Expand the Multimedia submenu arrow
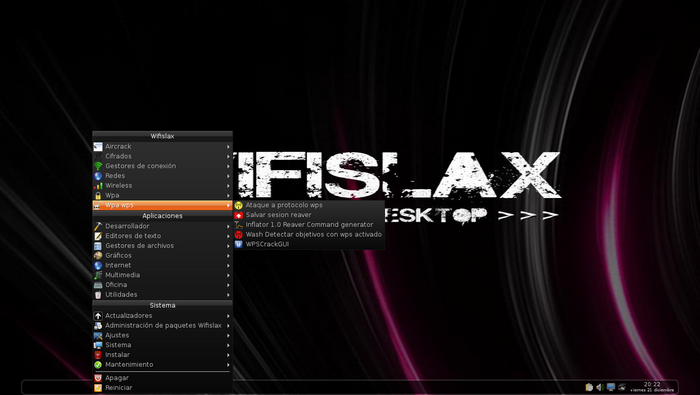 click(228, 275)
